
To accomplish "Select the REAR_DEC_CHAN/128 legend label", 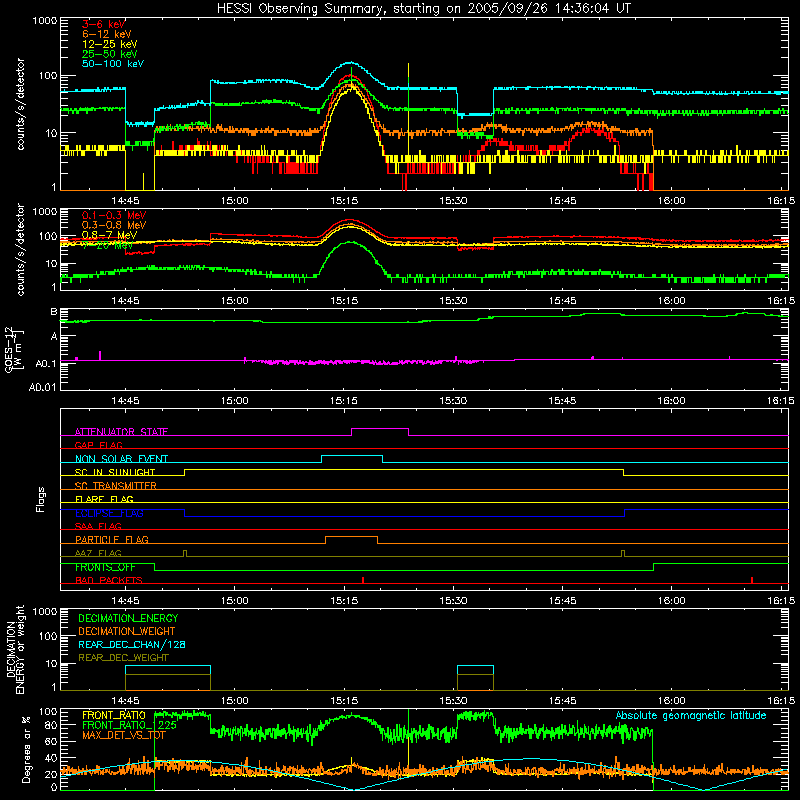I will click(132, 644).
